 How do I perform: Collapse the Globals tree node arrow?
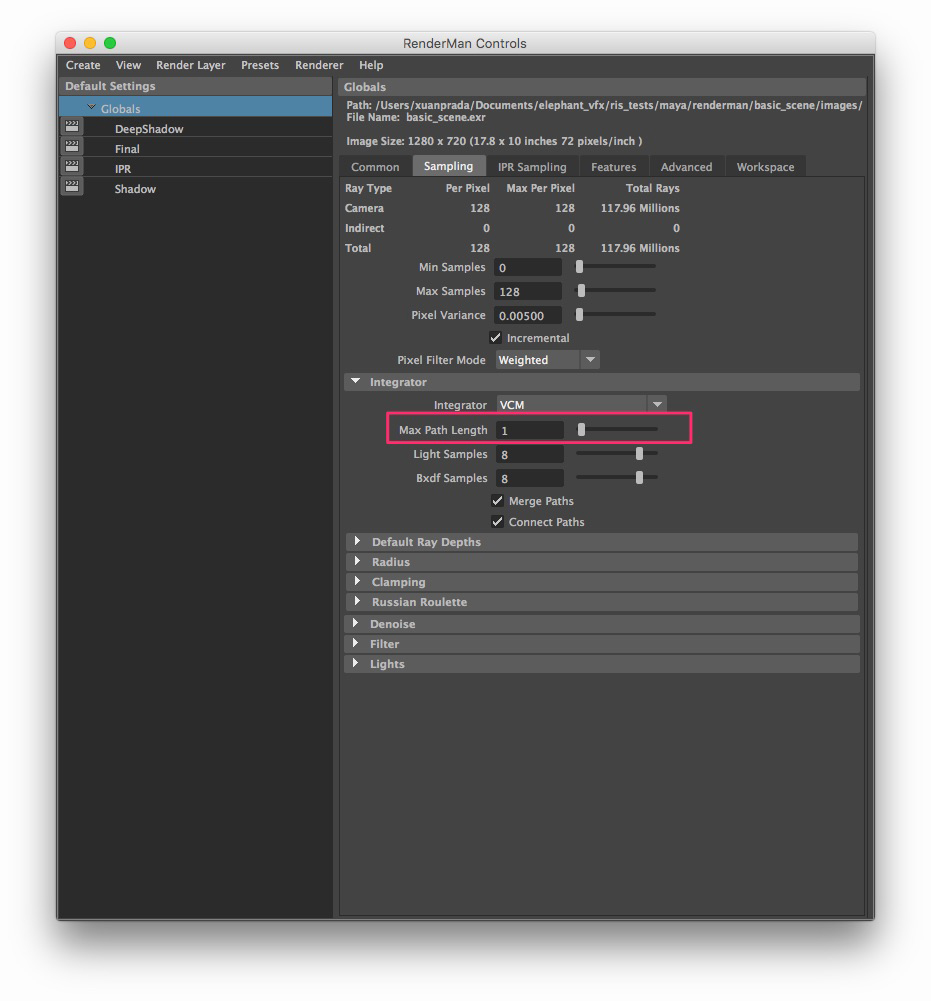pyautogui.click(x=91, y=107)
